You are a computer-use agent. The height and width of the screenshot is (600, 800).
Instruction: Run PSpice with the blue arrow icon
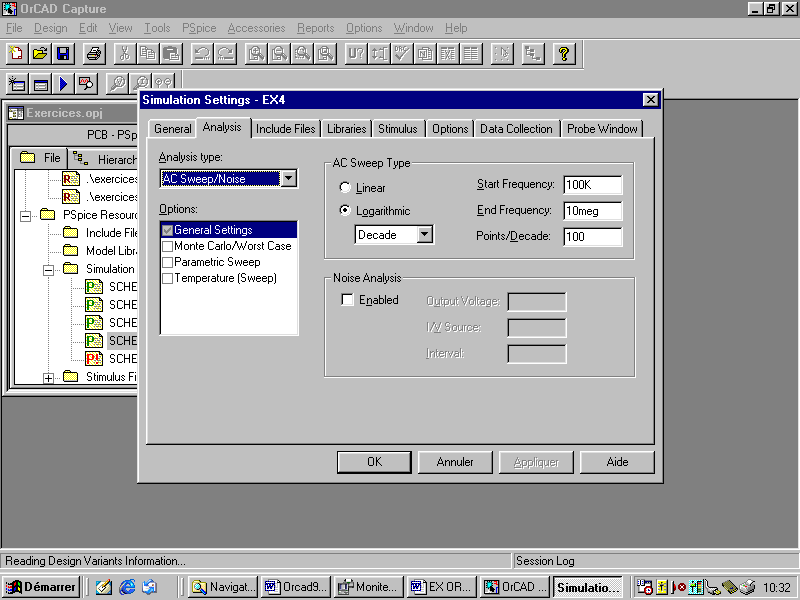pos(63,84)
